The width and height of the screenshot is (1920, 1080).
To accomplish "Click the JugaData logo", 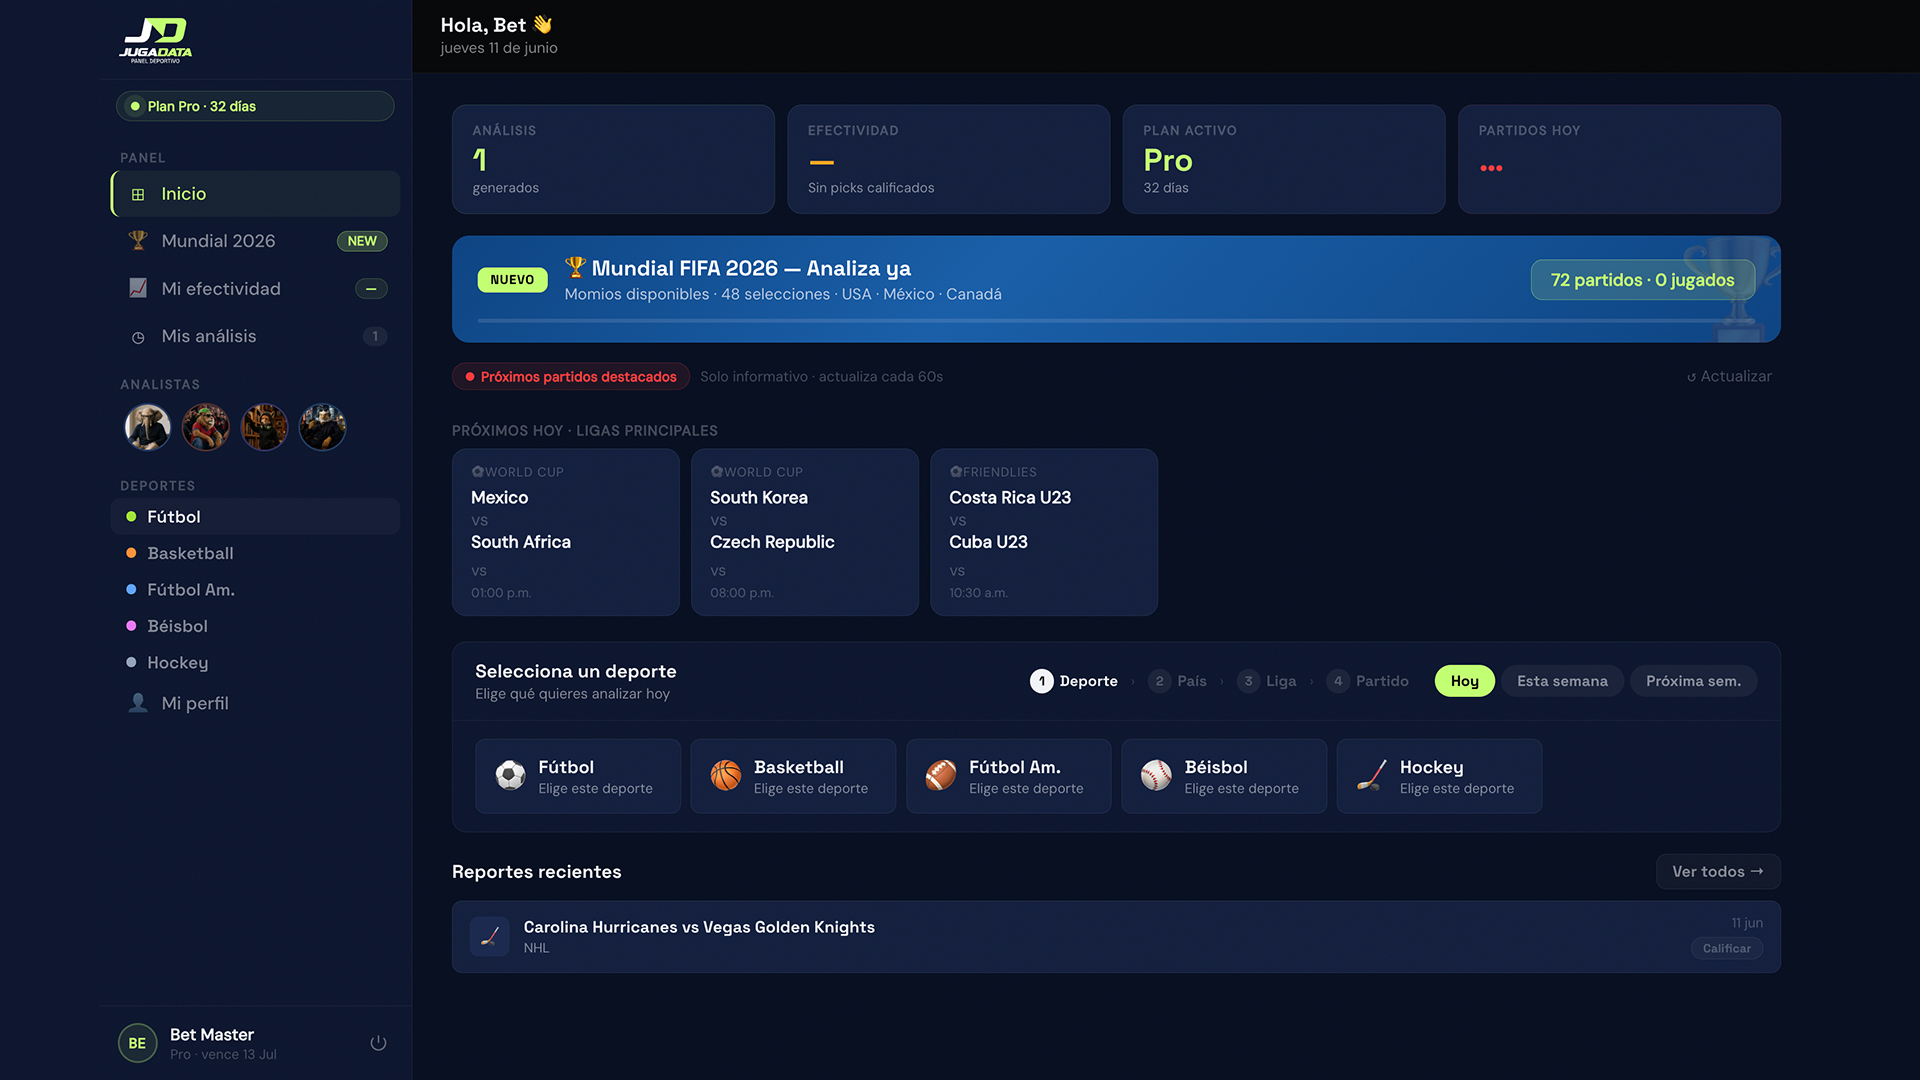I will point(156,40).
